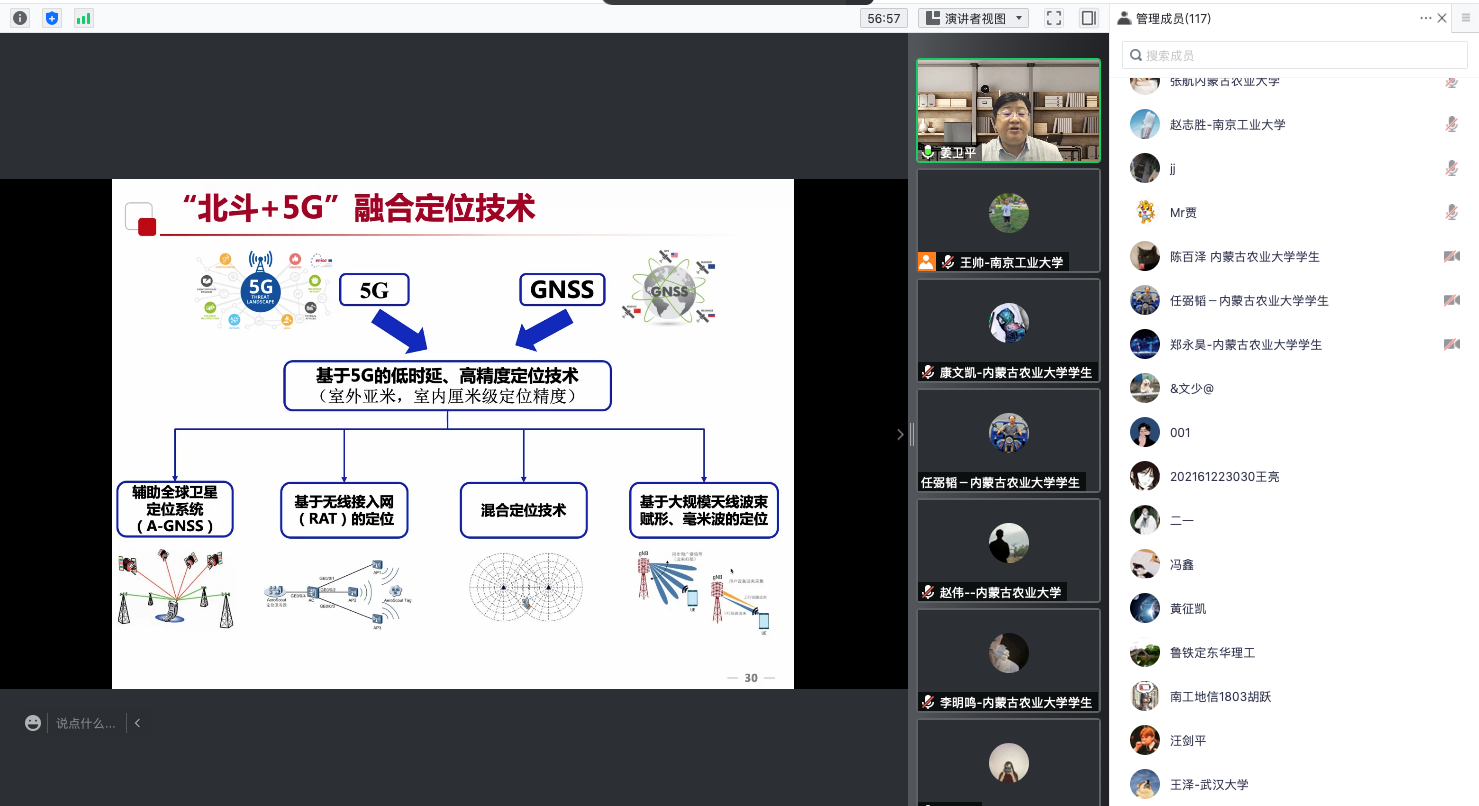Viewport: 1479px width, 806px height.
Task: Open the three-dot more options in members panel
Action: 1426,18
